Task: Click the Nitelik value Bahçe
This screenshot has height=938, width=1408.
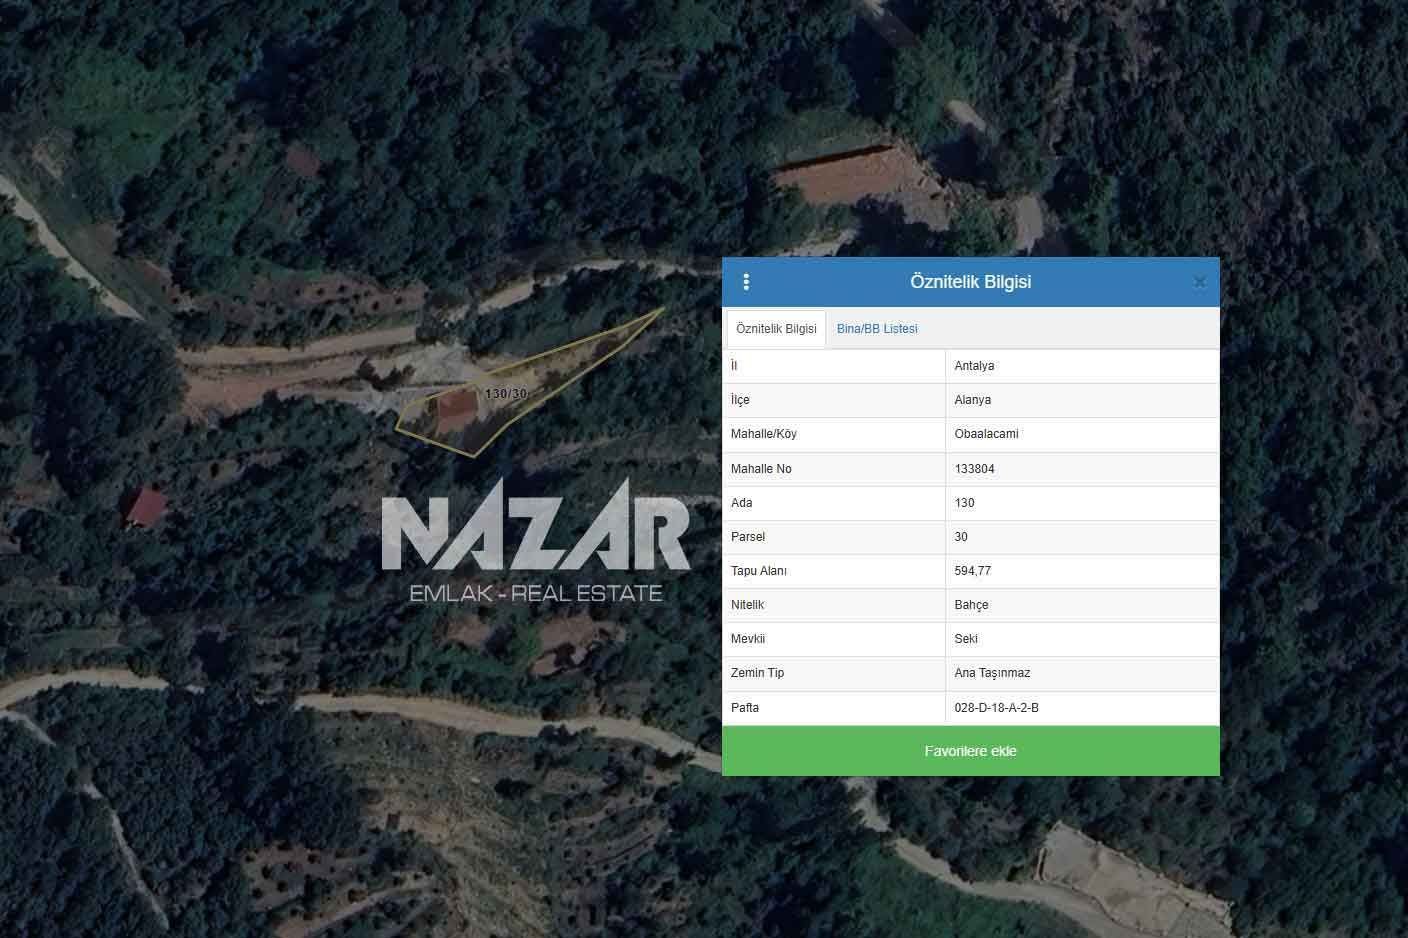Action: pos(971,605)
